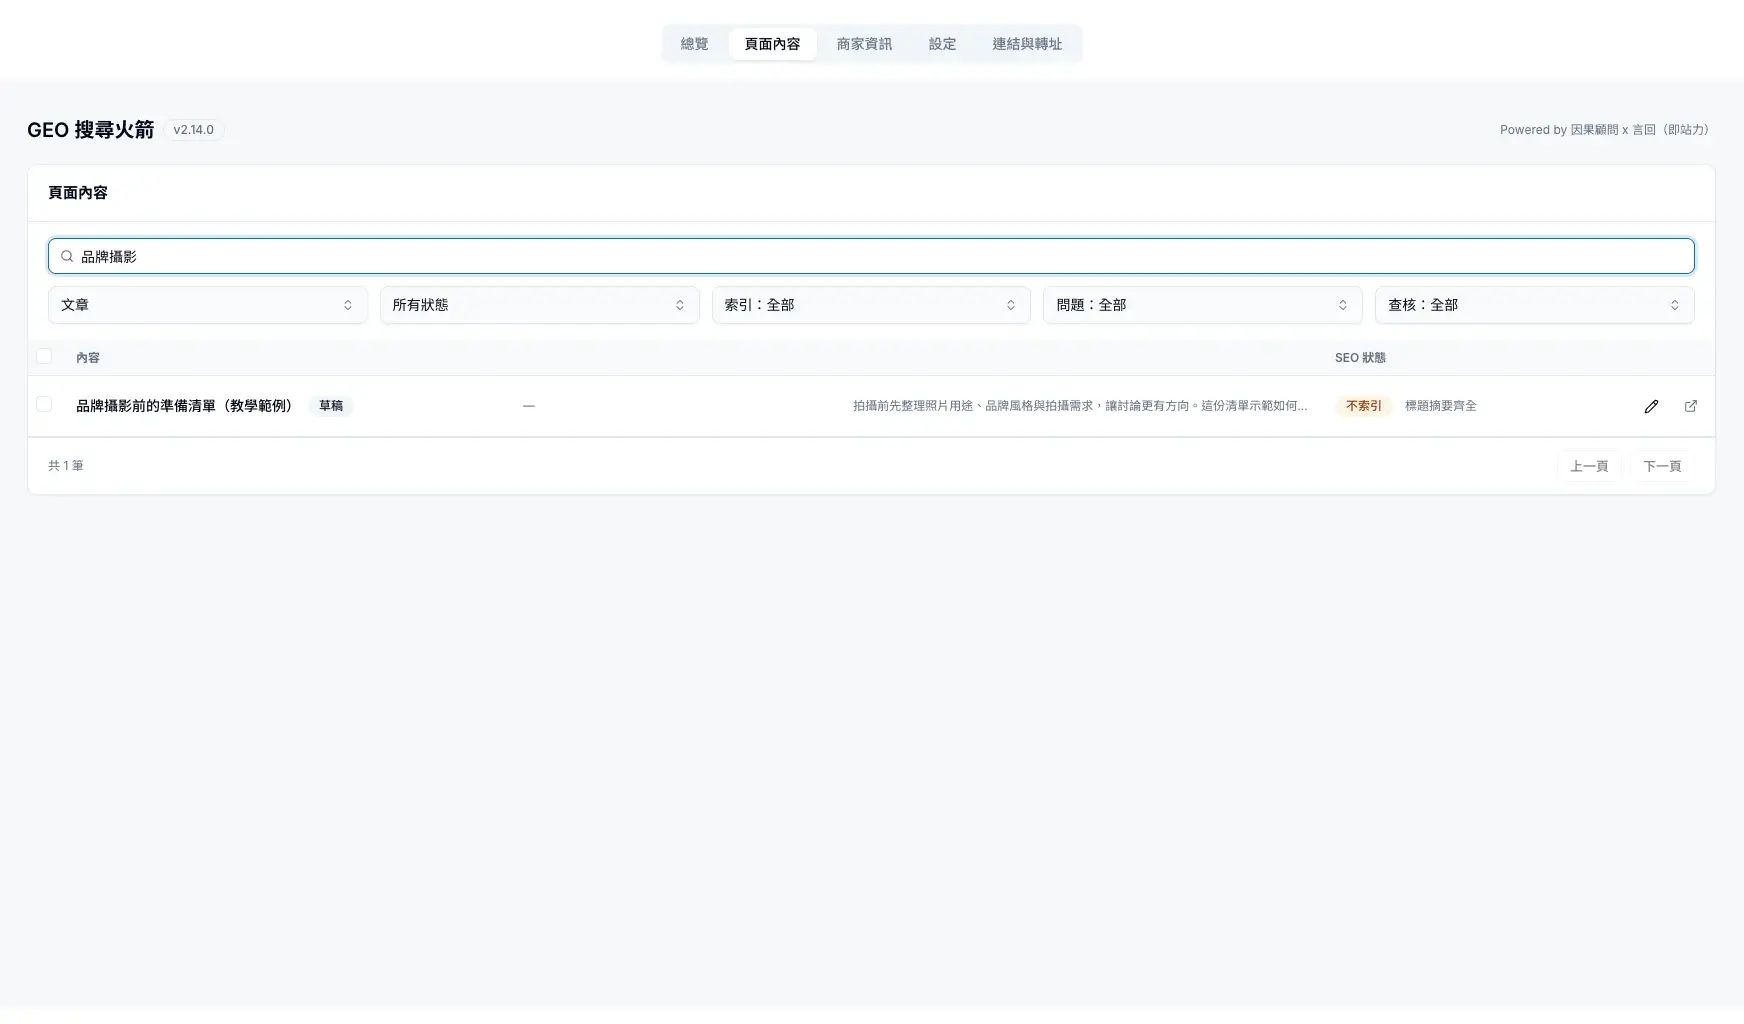Open the 所有狀態 status dropdown
Viewport: 1744px width, 1024px height.
tap(539, 305)
